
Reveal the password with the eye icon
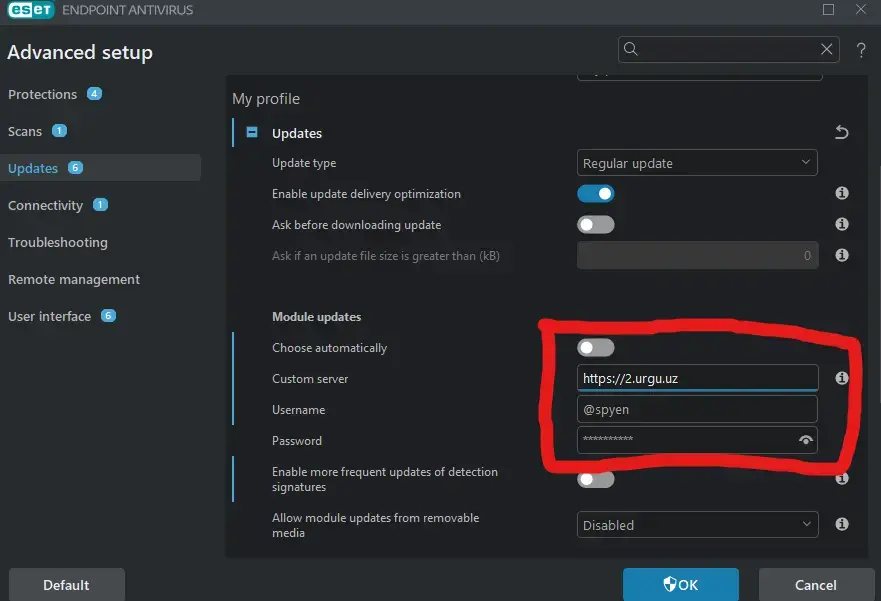pyautogui.click(x=806, y=440)
